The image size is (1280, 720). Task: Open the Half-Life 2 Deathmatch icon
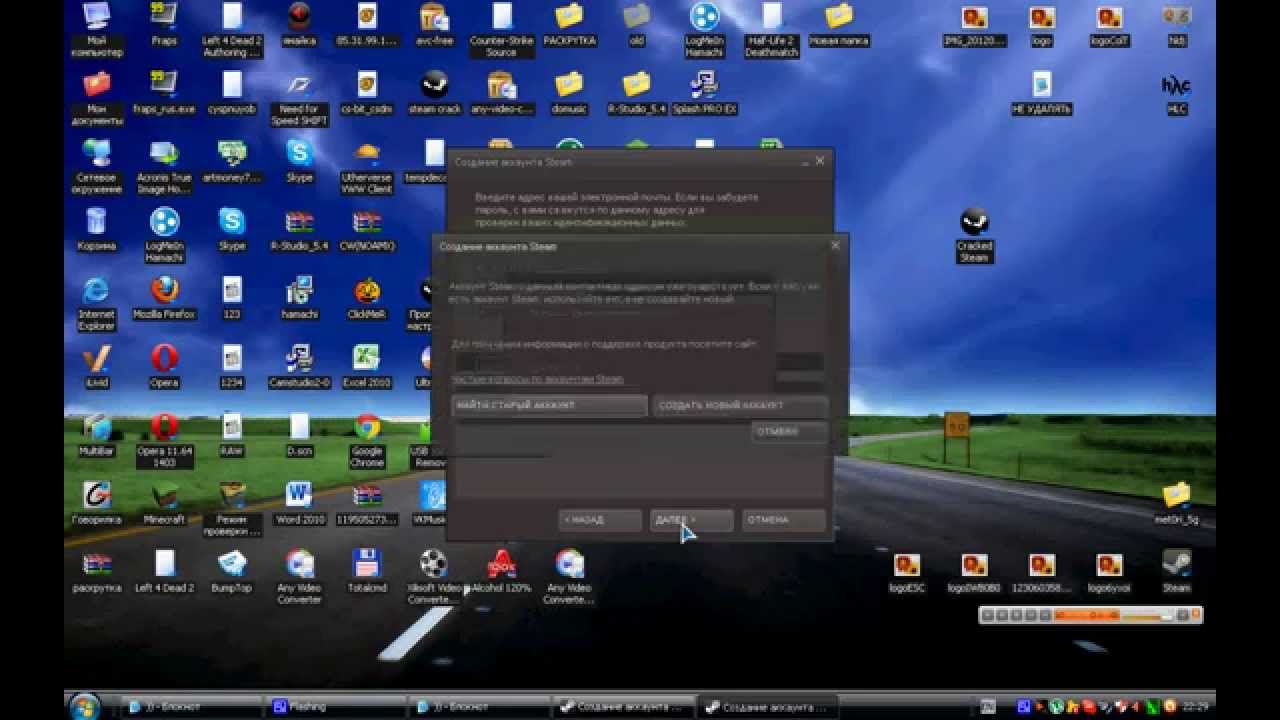[772, 30]
